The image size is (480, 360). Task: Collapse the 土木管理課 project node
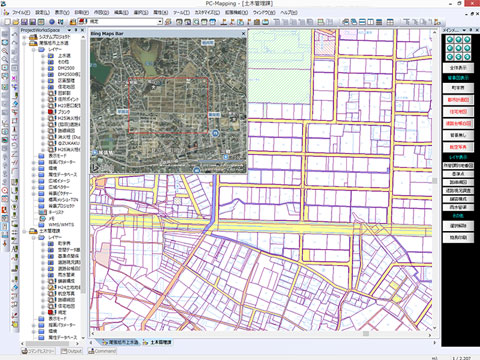pos(24,231)
